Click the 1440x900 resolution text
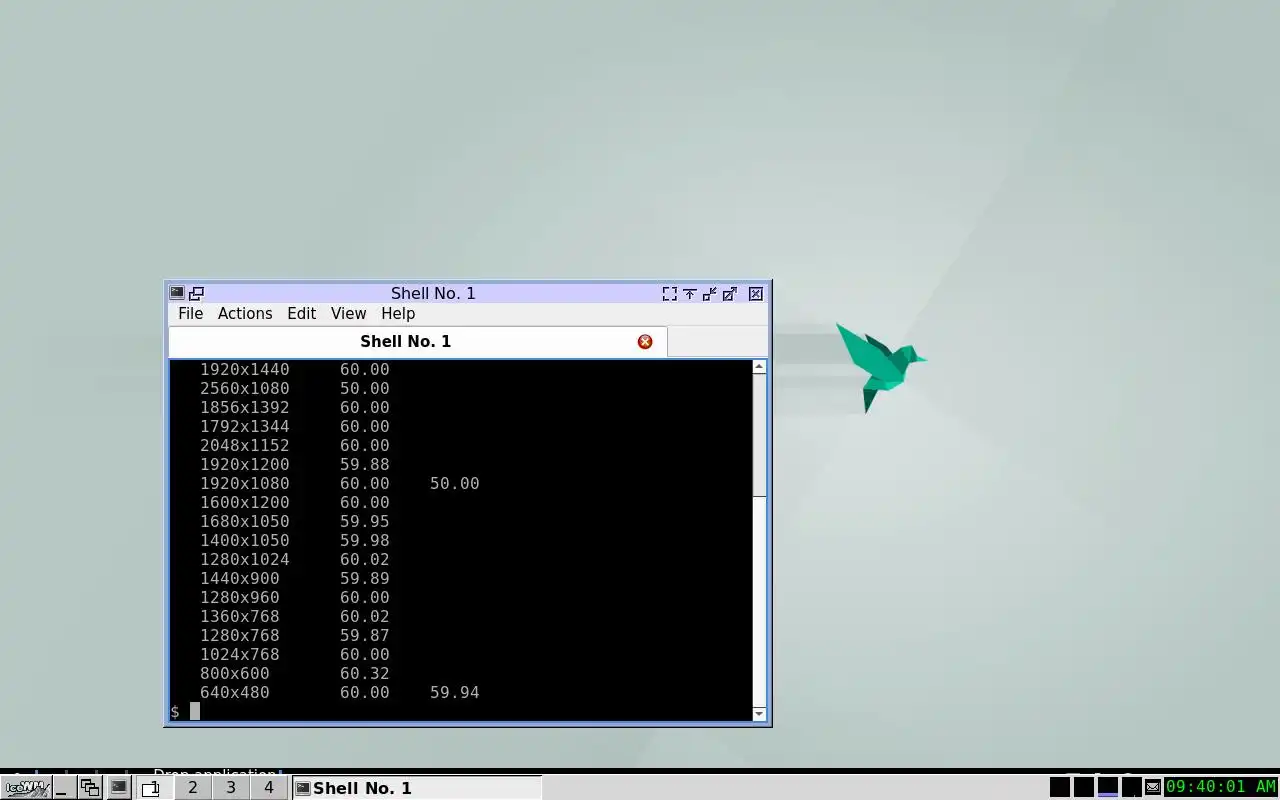Screen dimensions: 1280x800 (240, 579)
